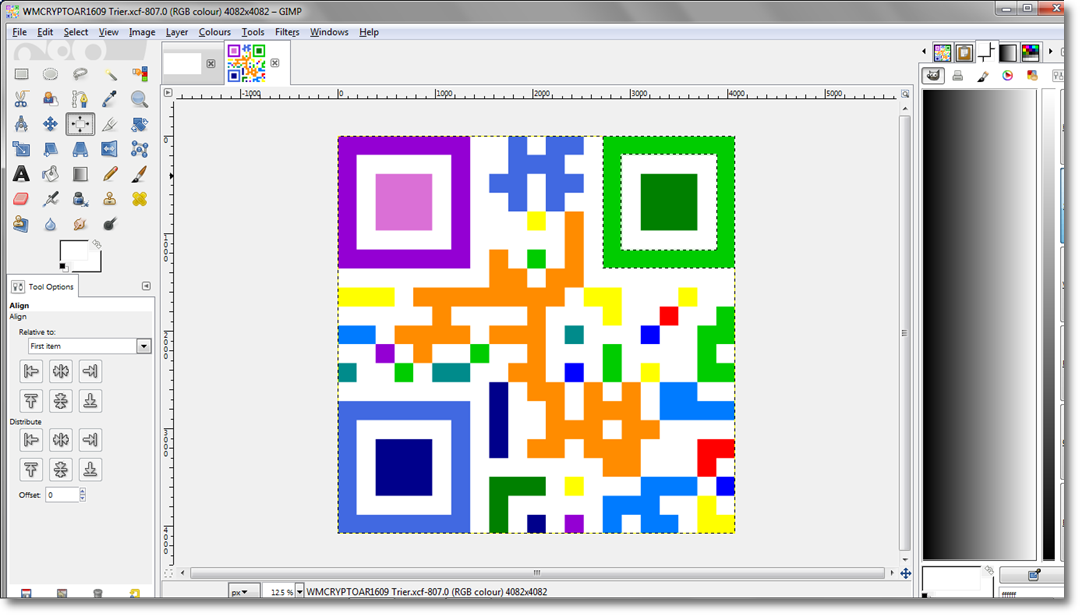Activate the Dodge/Burn tool

coord(110,224)
